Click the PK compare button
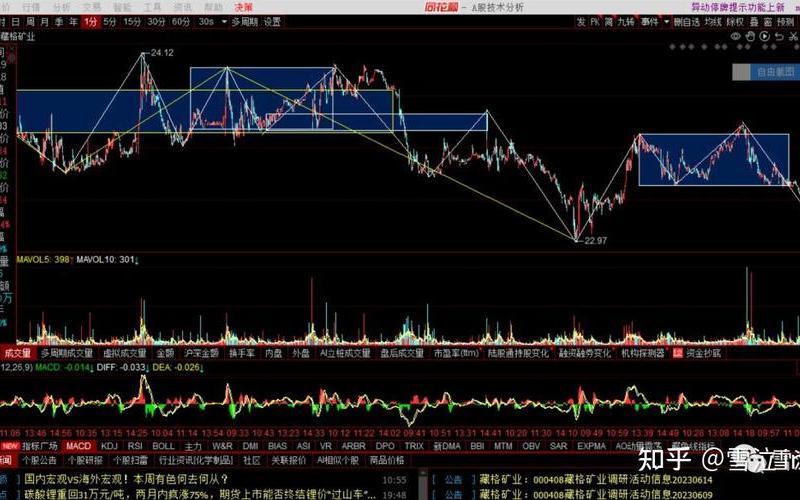This screenshot has width=800, height=500. [x=595, y=22]
